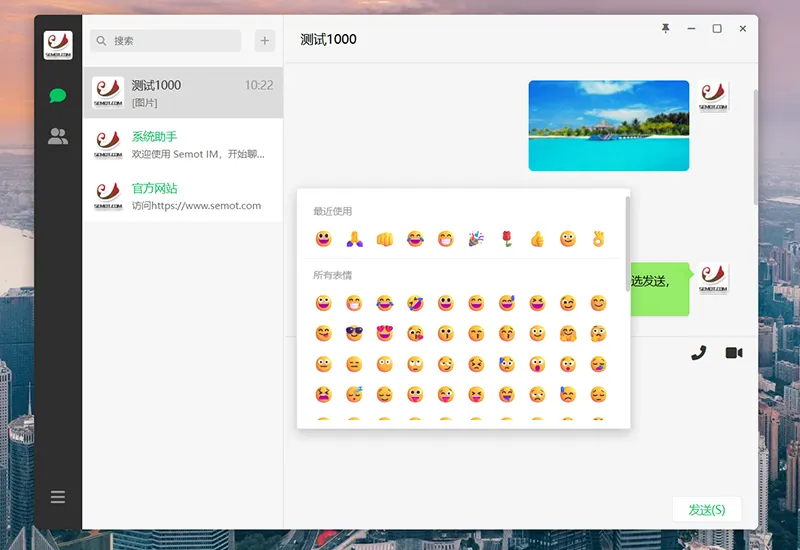800x550 pixels.
Task: Open the chats tab in sidebar
Action: 58,96
